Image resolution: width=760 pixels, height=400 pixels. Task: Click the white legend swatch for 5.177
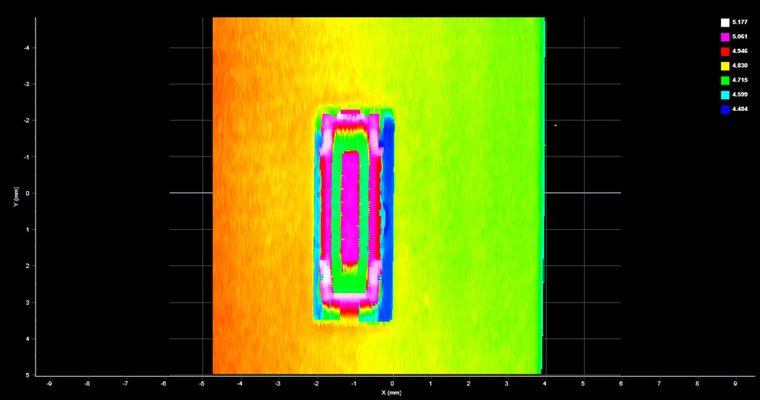(725, 22)
